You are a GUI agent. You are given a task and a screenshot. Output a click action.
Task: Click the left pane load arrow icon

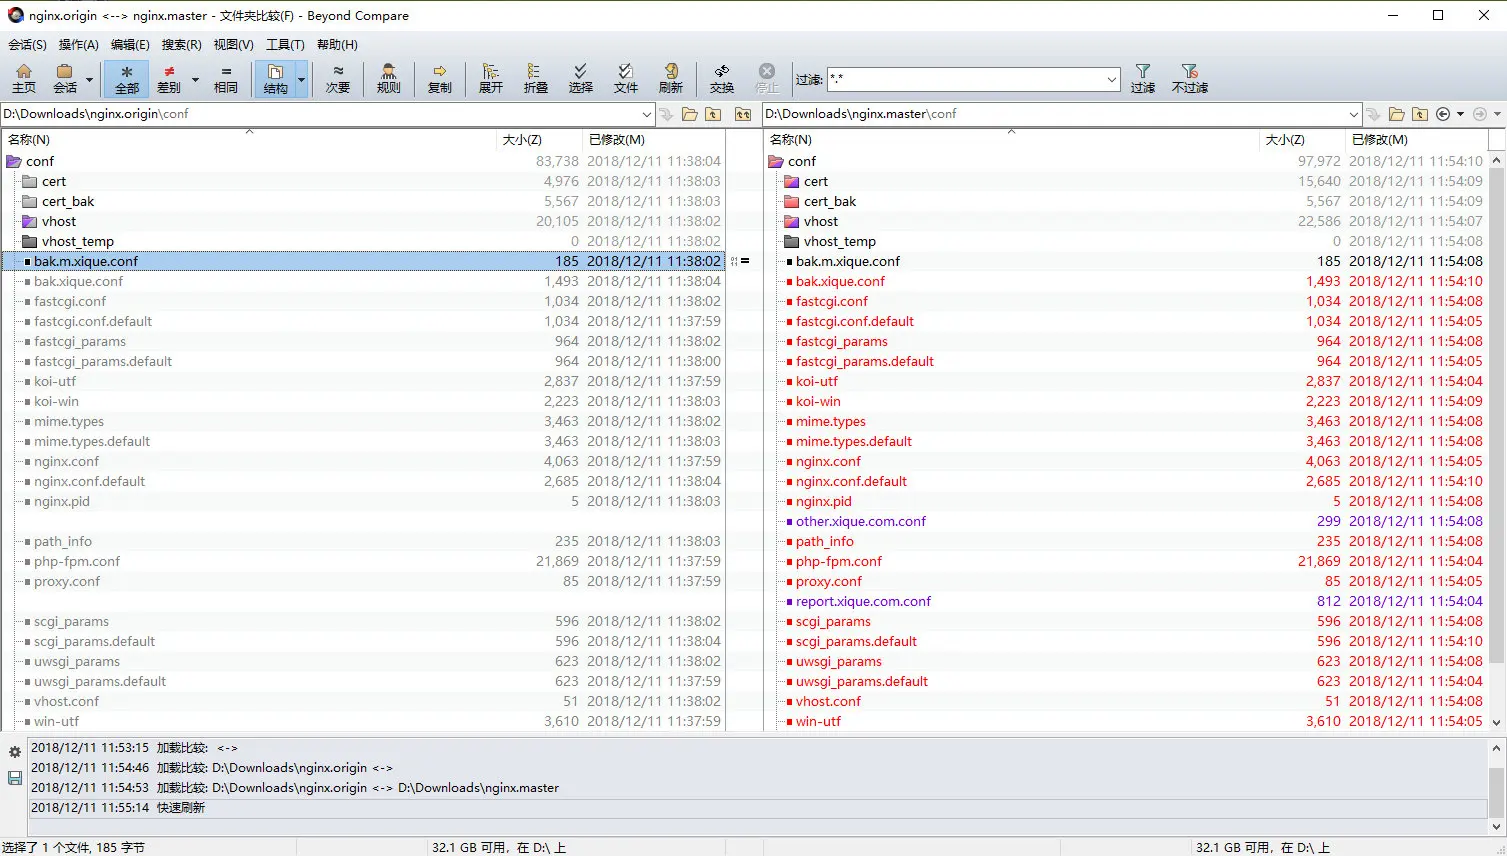(x=667, y=114)
